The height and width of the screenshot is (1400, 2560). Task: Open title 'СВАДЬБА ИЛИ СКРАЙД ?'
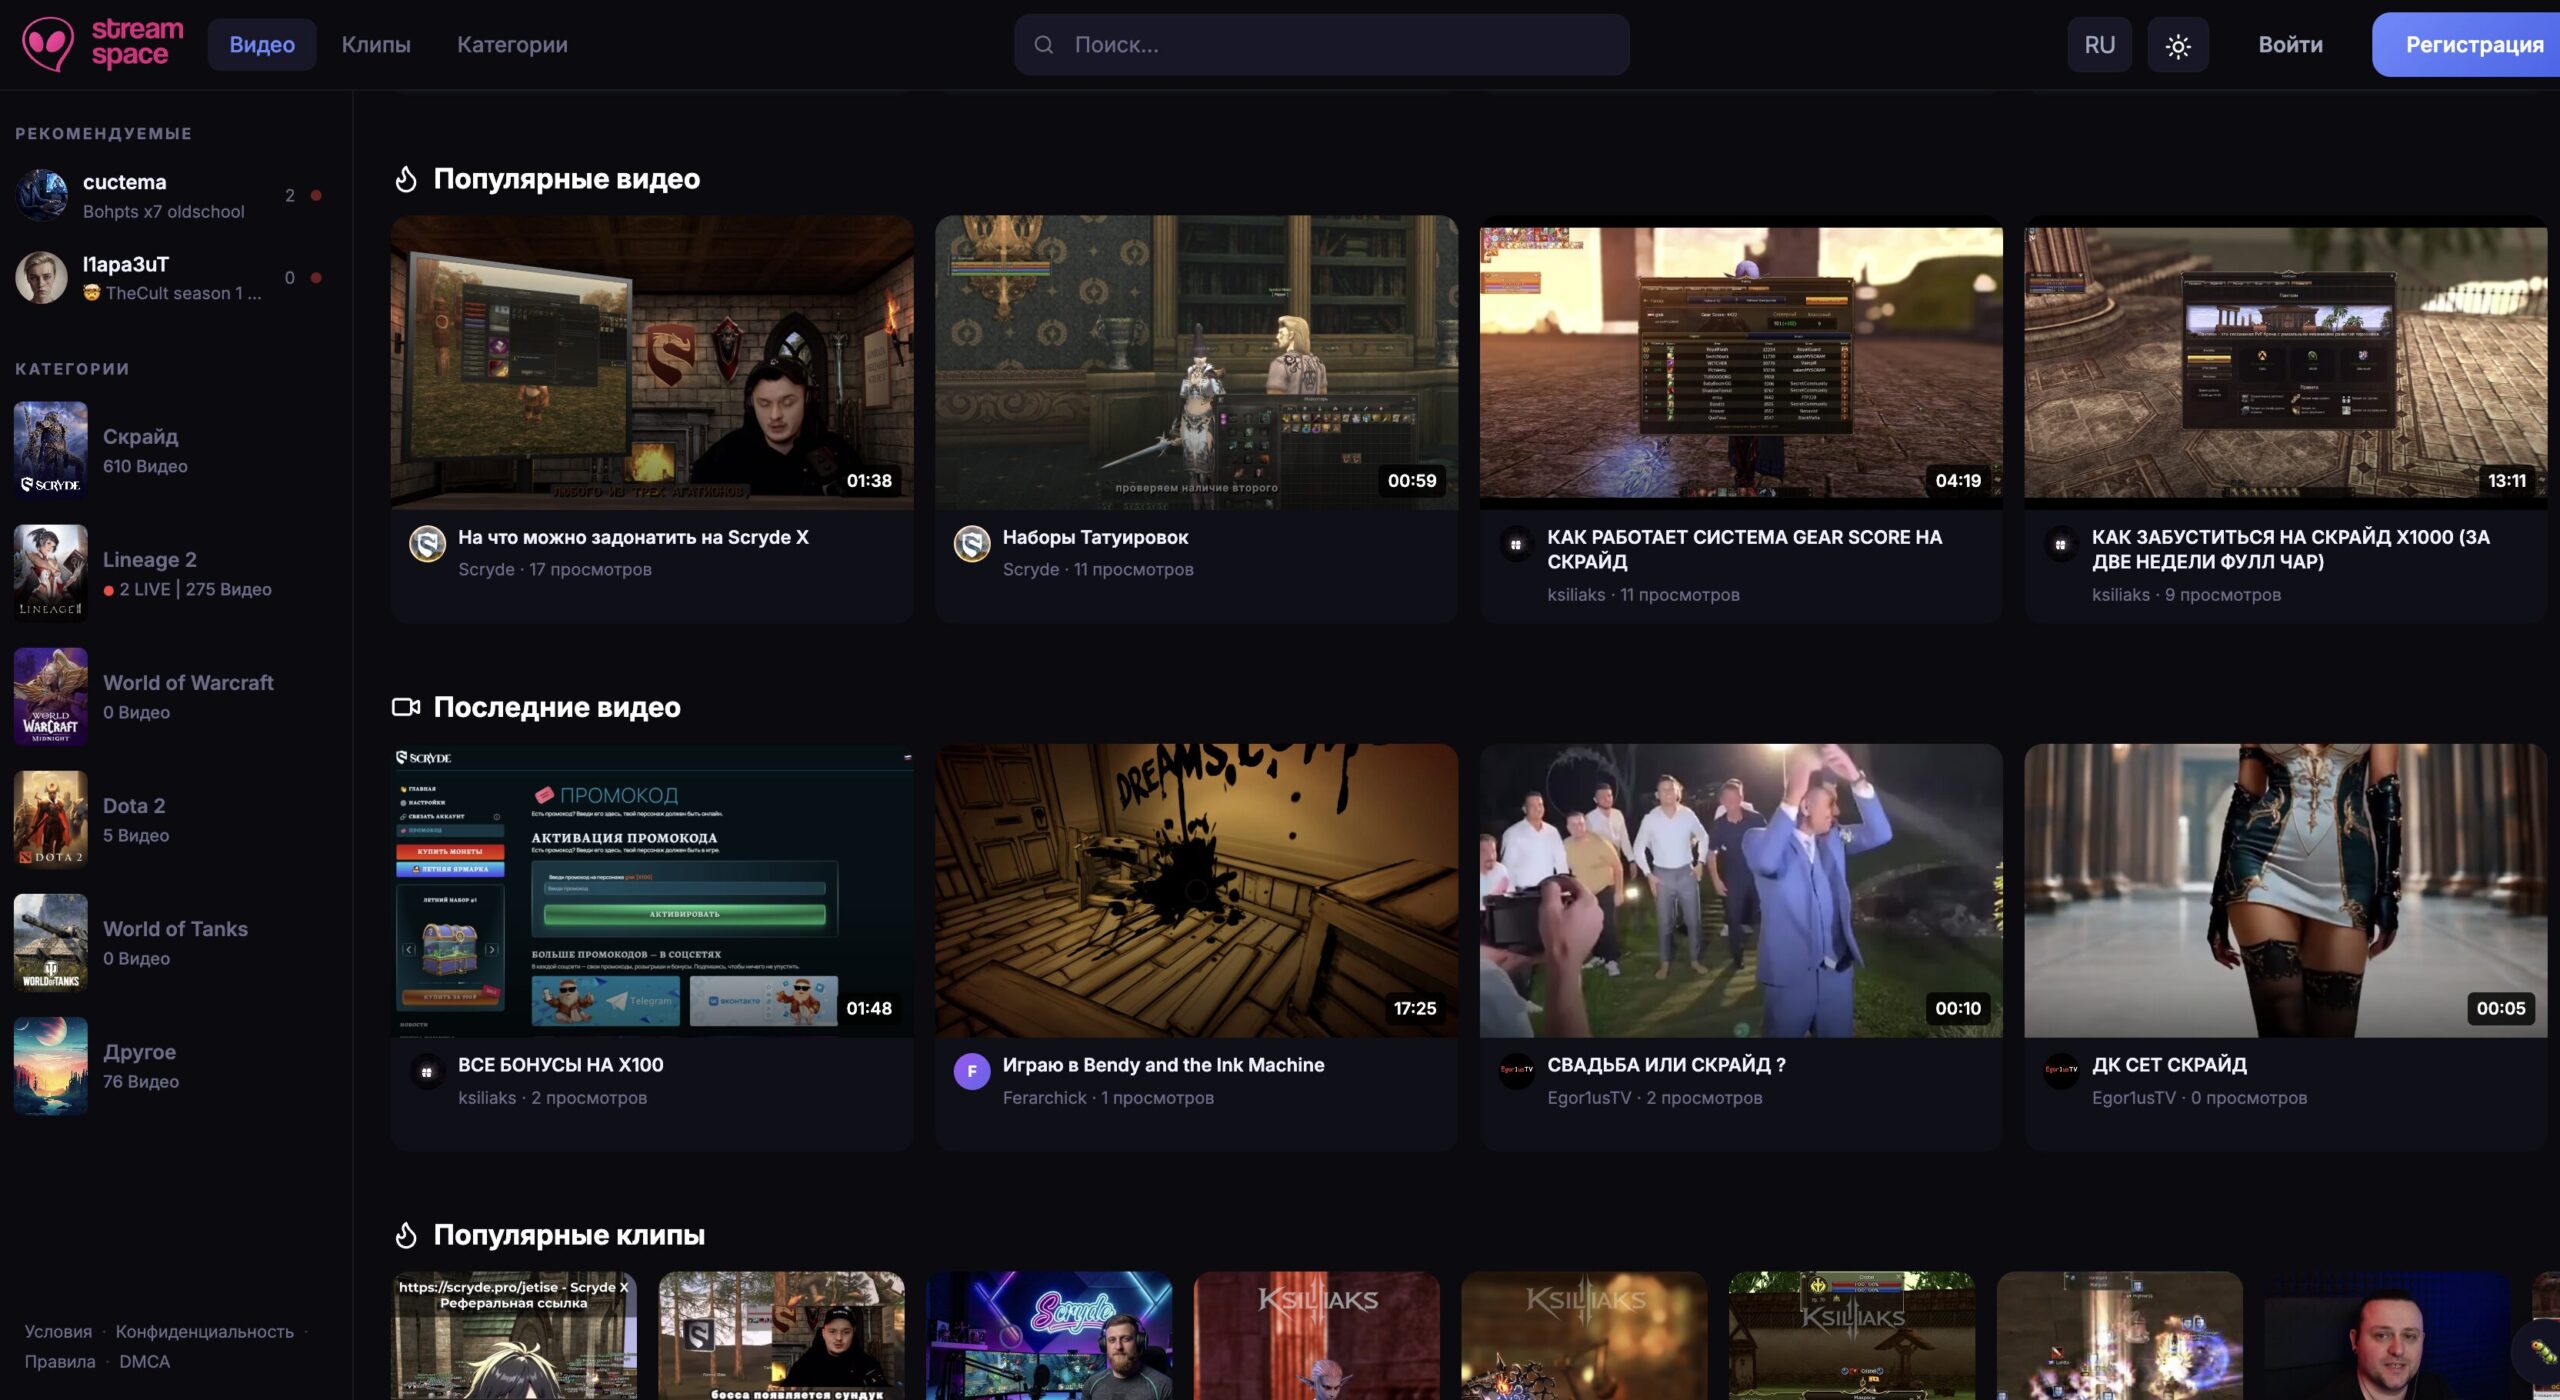click(1666, 1065)
